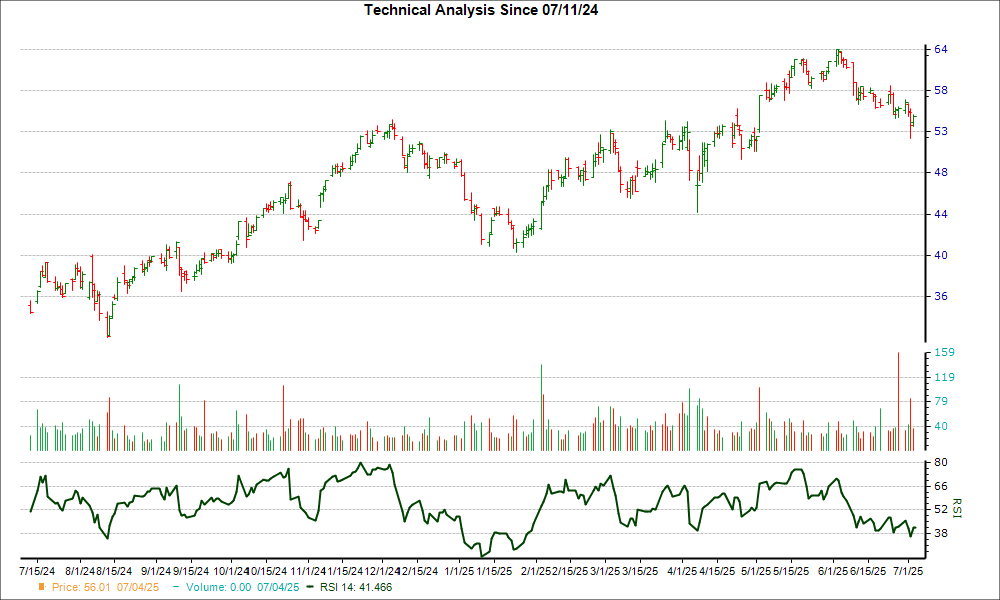This screenshot has height=600, width=1000.
Task: Click the 5/1/25 date label
Action: pyautogui.click(x=756, y=571)
